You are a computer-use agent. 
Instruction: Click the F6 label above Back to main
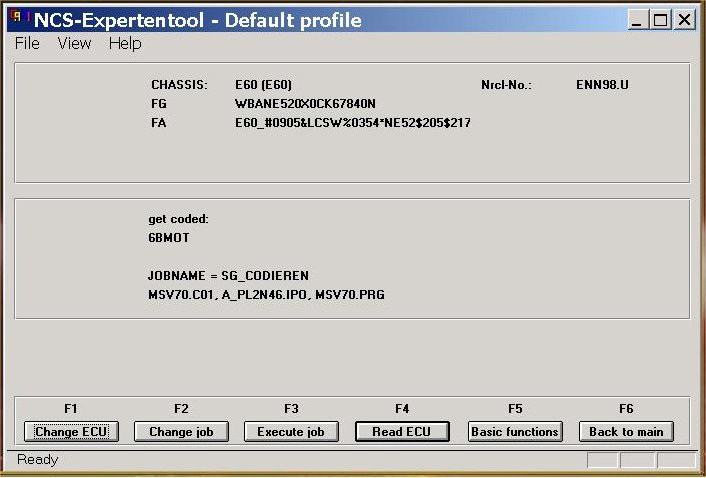(x=626, y=409)
